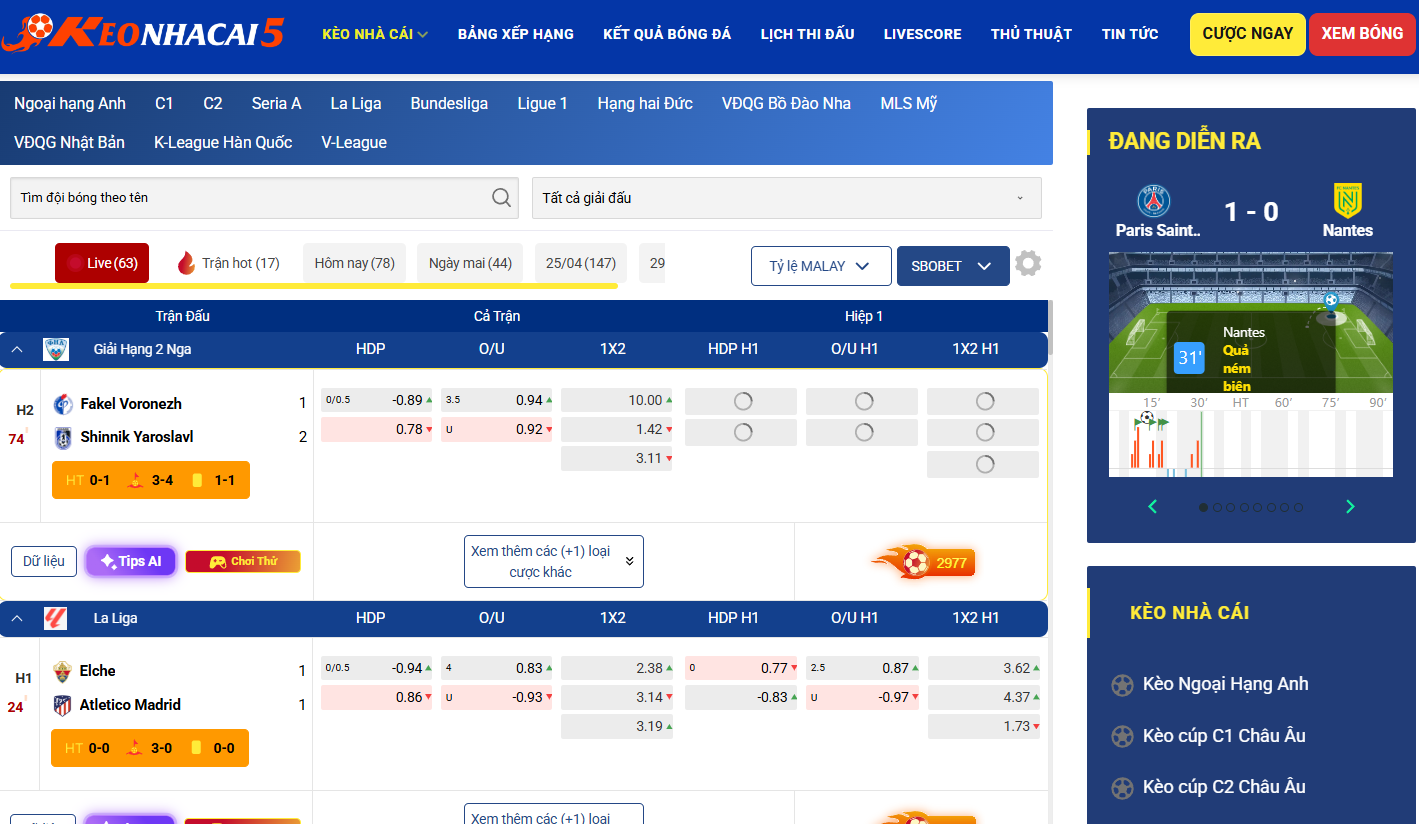Image resolution: width=1419 pixels, height=824 pixels.
Task: Select Atletico Madrid 1X2 odds 3.14
Action: (617, 697)
